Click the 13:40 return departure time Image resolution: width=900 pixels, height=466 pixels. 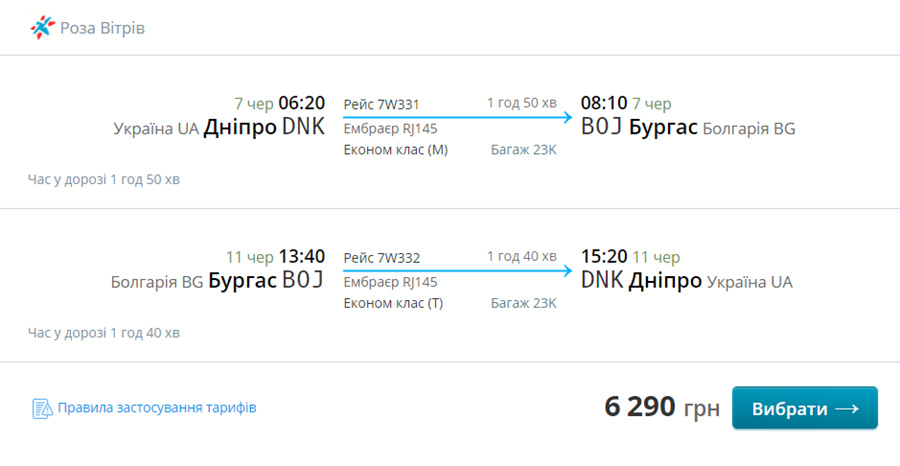(301, 257)
